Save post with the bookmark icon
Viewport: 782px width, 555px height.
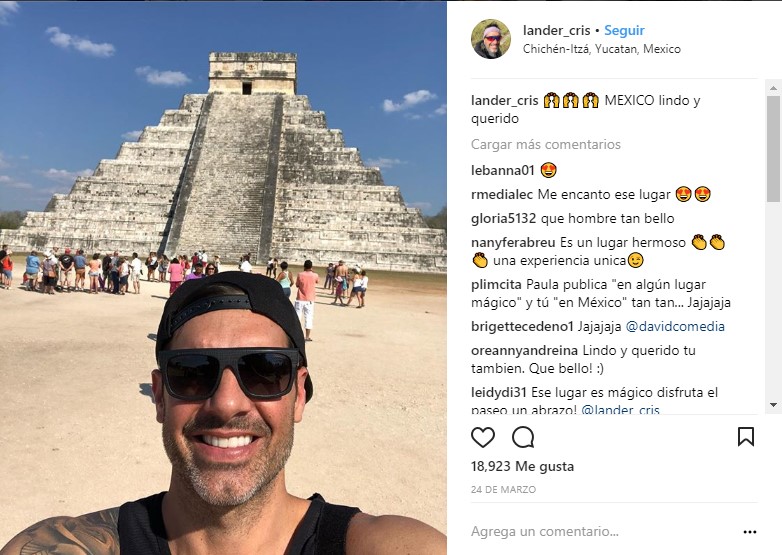pos(746,437)
